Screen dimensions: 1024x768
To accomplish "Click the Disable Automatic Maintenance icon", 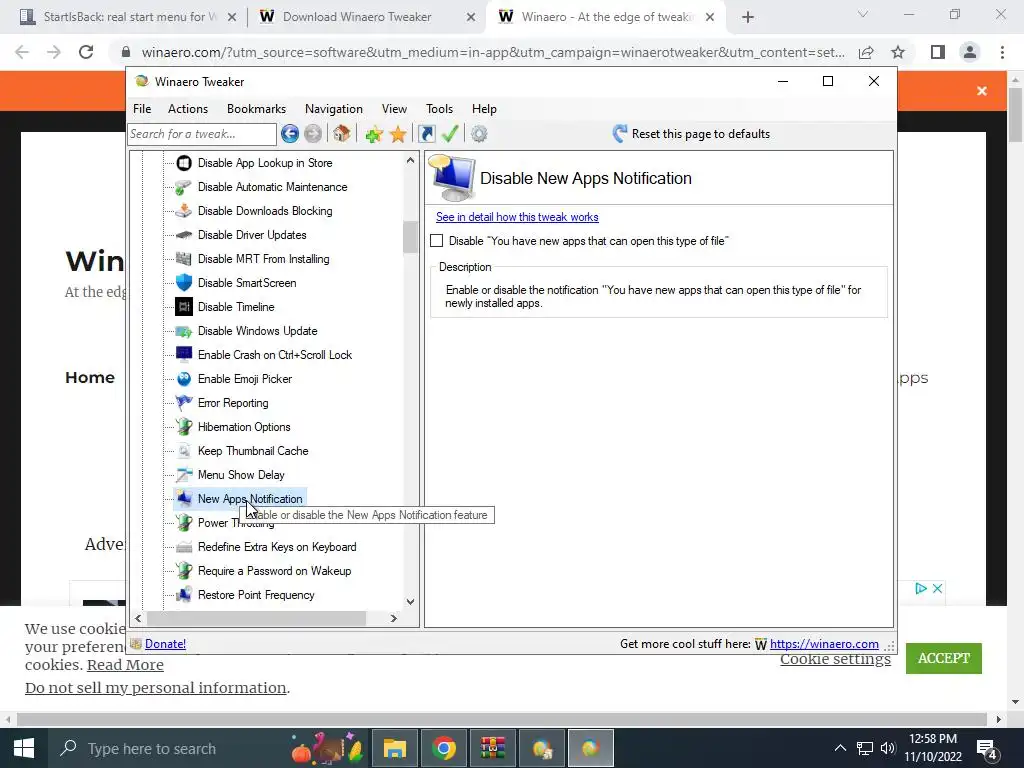I will (x=184, y=187).
